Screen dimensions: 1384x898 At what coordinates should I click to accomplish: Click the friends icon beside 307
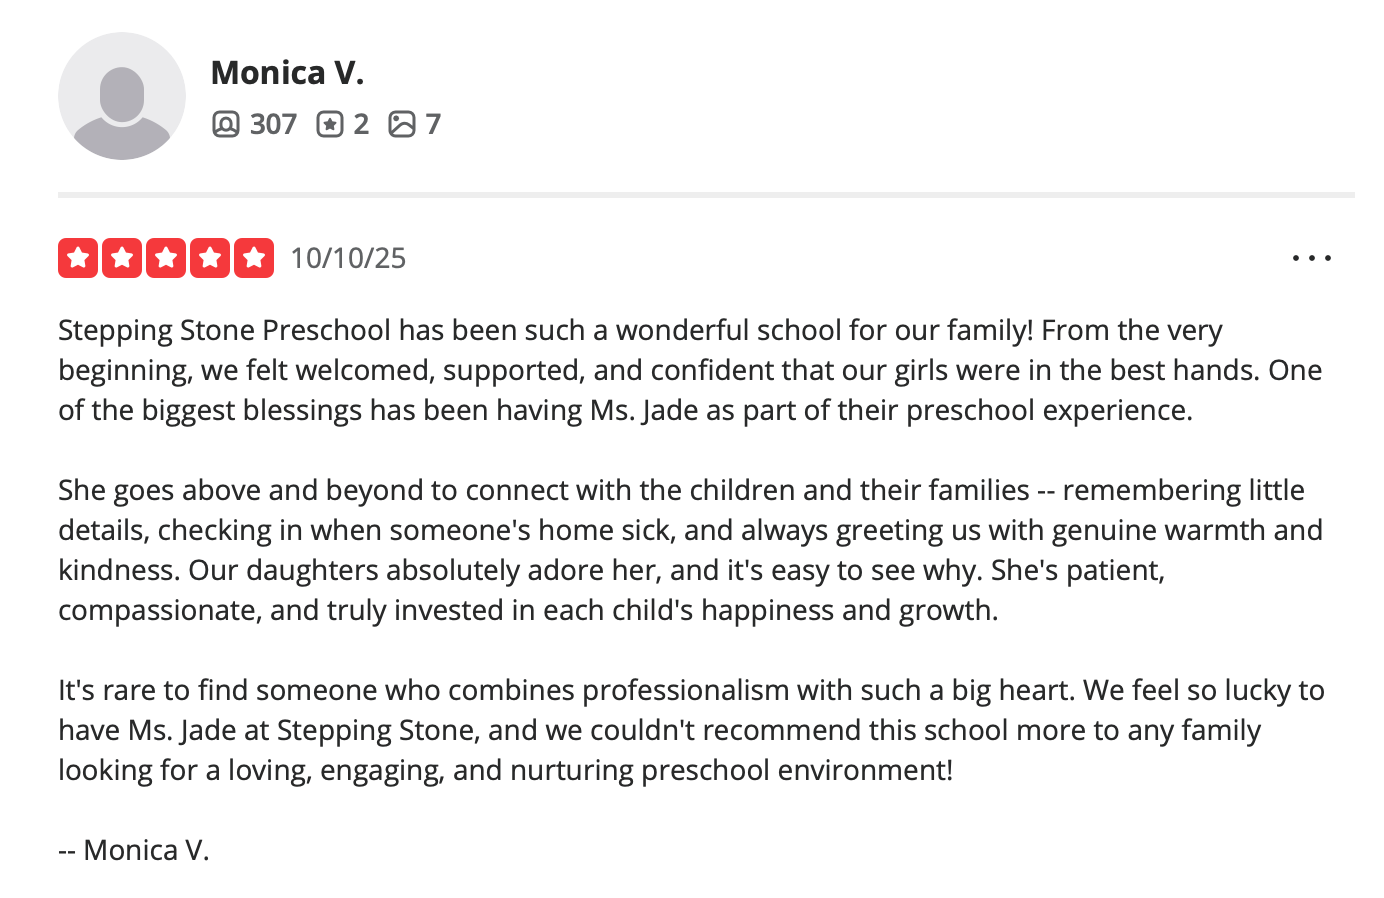tap(226, 124)
